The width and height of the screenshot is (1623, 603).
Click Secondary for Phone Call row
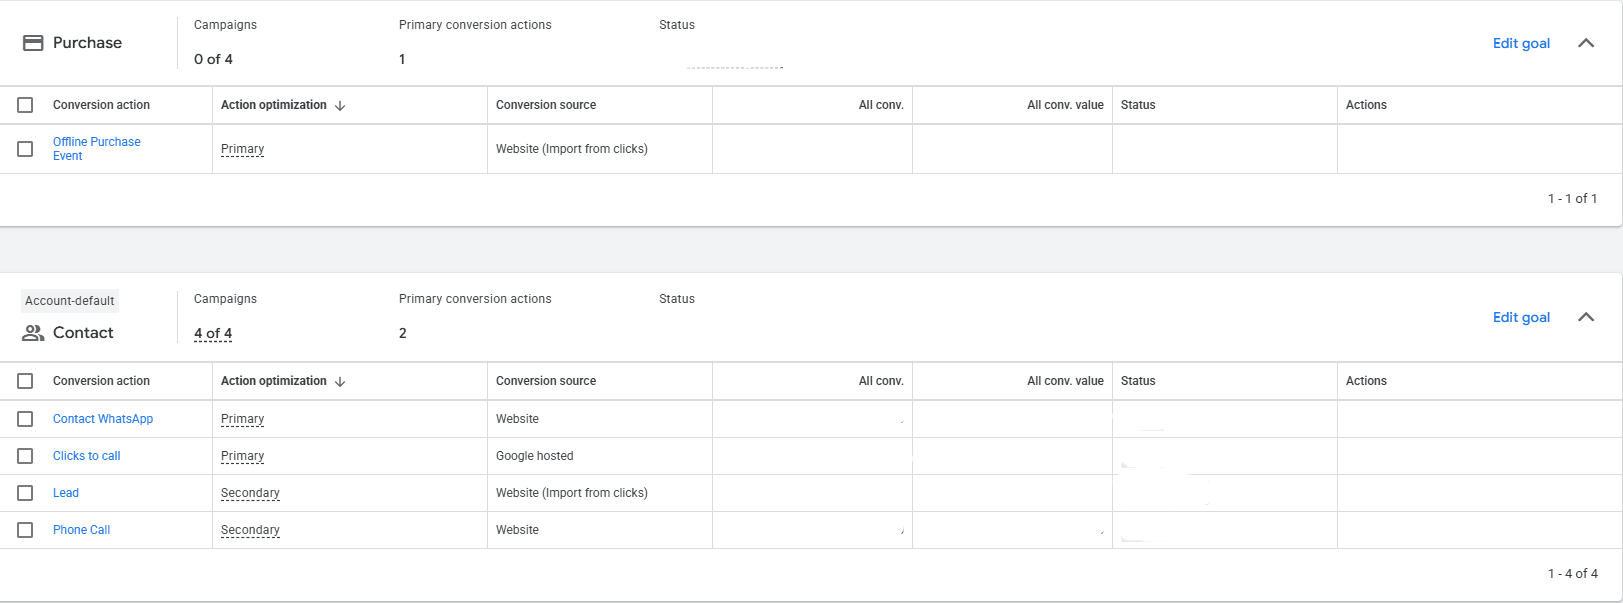pyautogui.click(x=250, y=530)
